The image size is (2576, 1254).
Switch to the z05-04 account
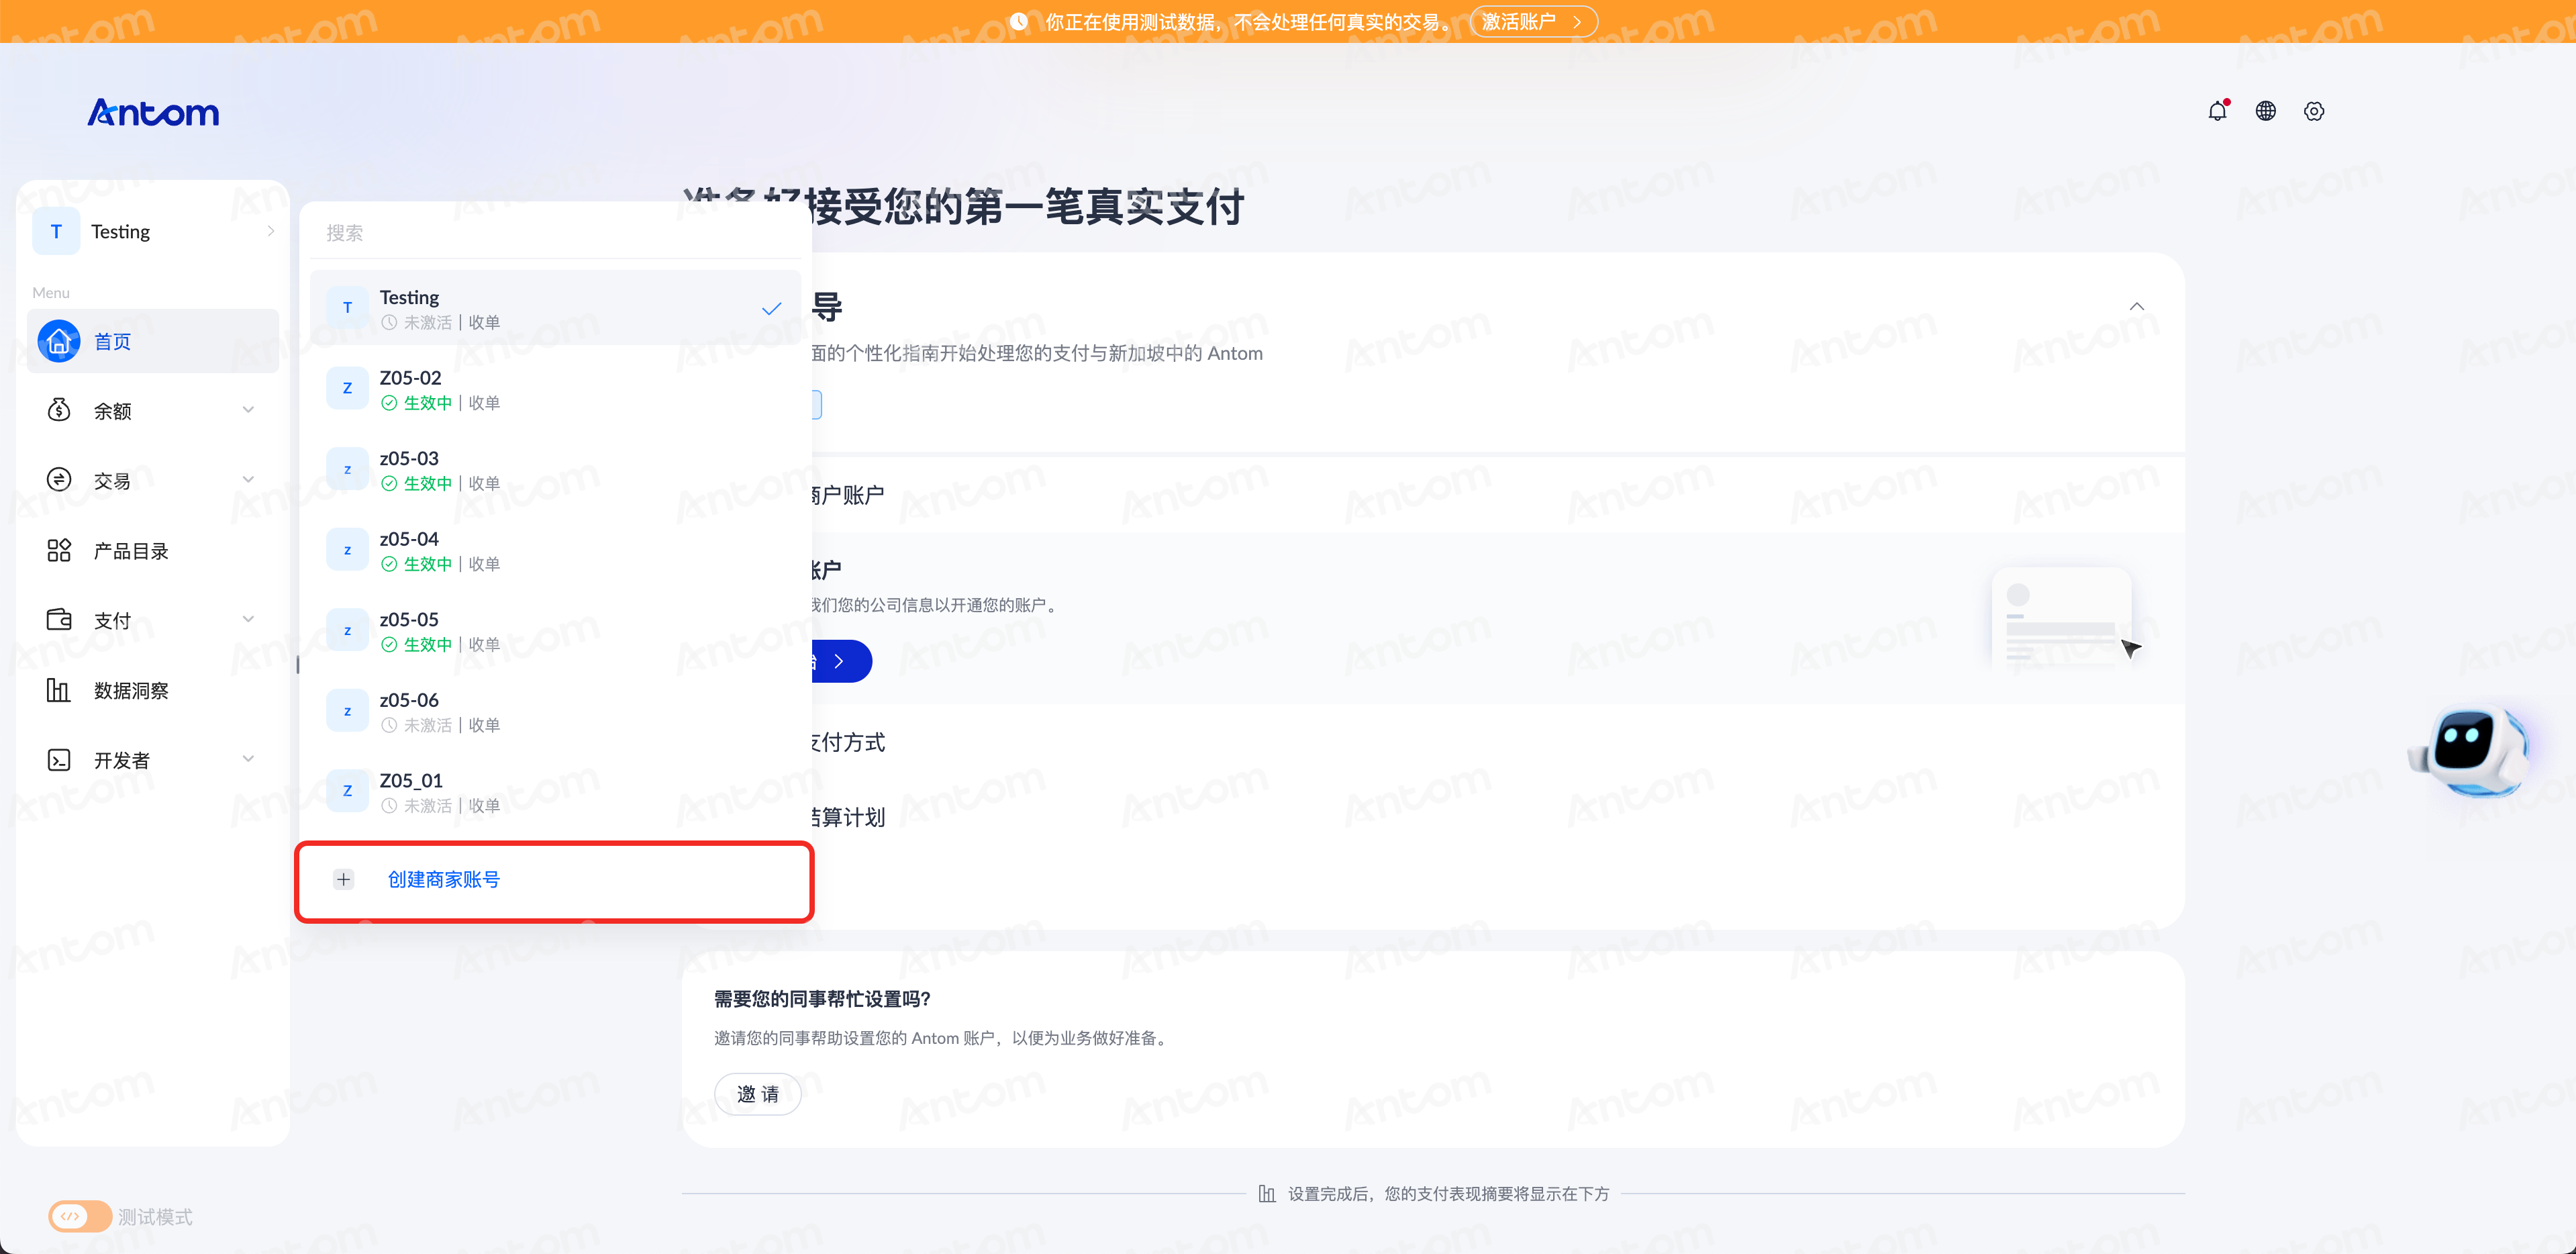pos(555,550)
